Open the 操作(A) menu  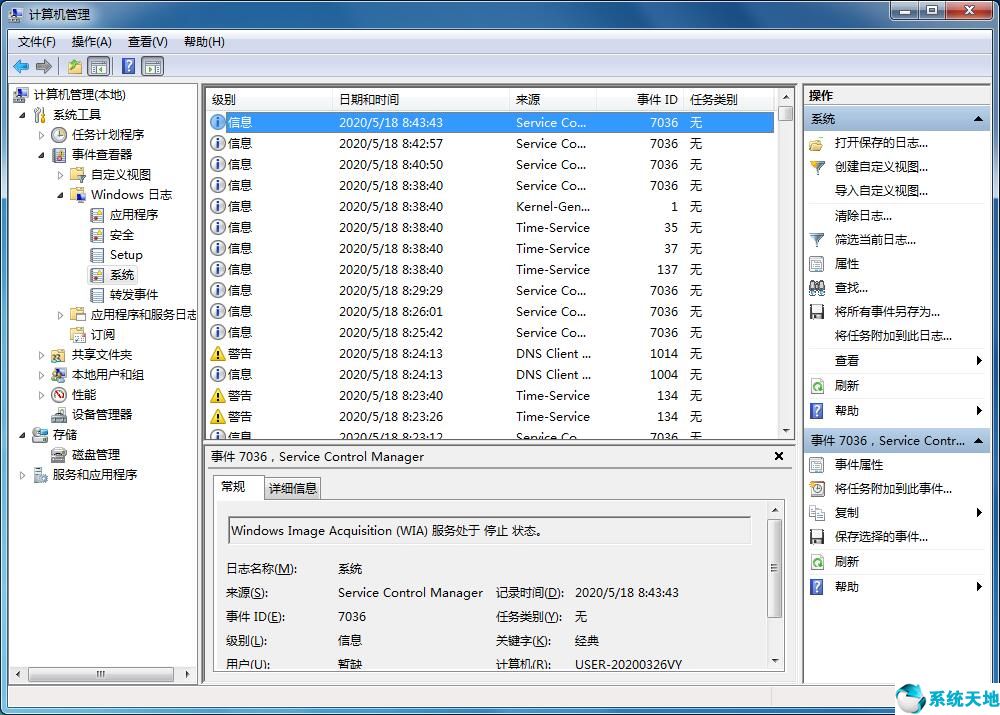click(x=91, y=41)
